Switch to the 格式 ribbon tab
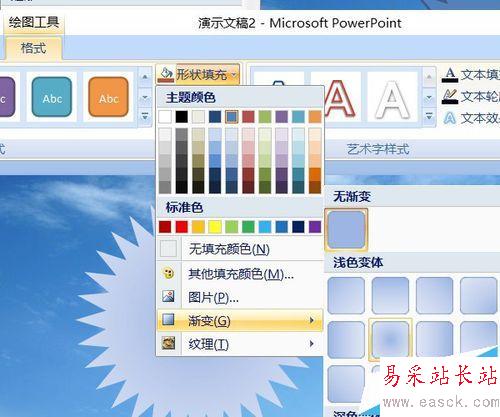500x417 pixels. click(33, 48)
